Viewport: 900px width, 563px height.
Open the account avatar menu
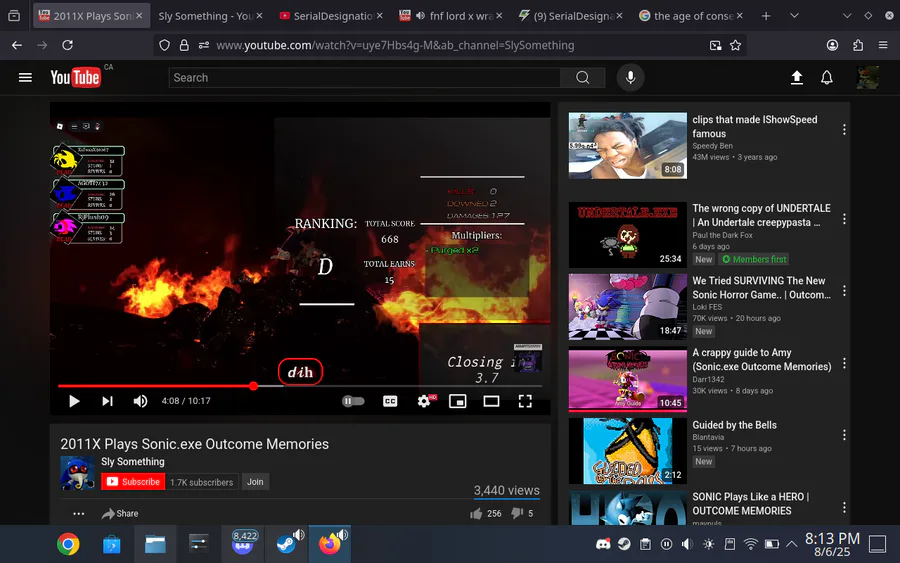point(867,77)
